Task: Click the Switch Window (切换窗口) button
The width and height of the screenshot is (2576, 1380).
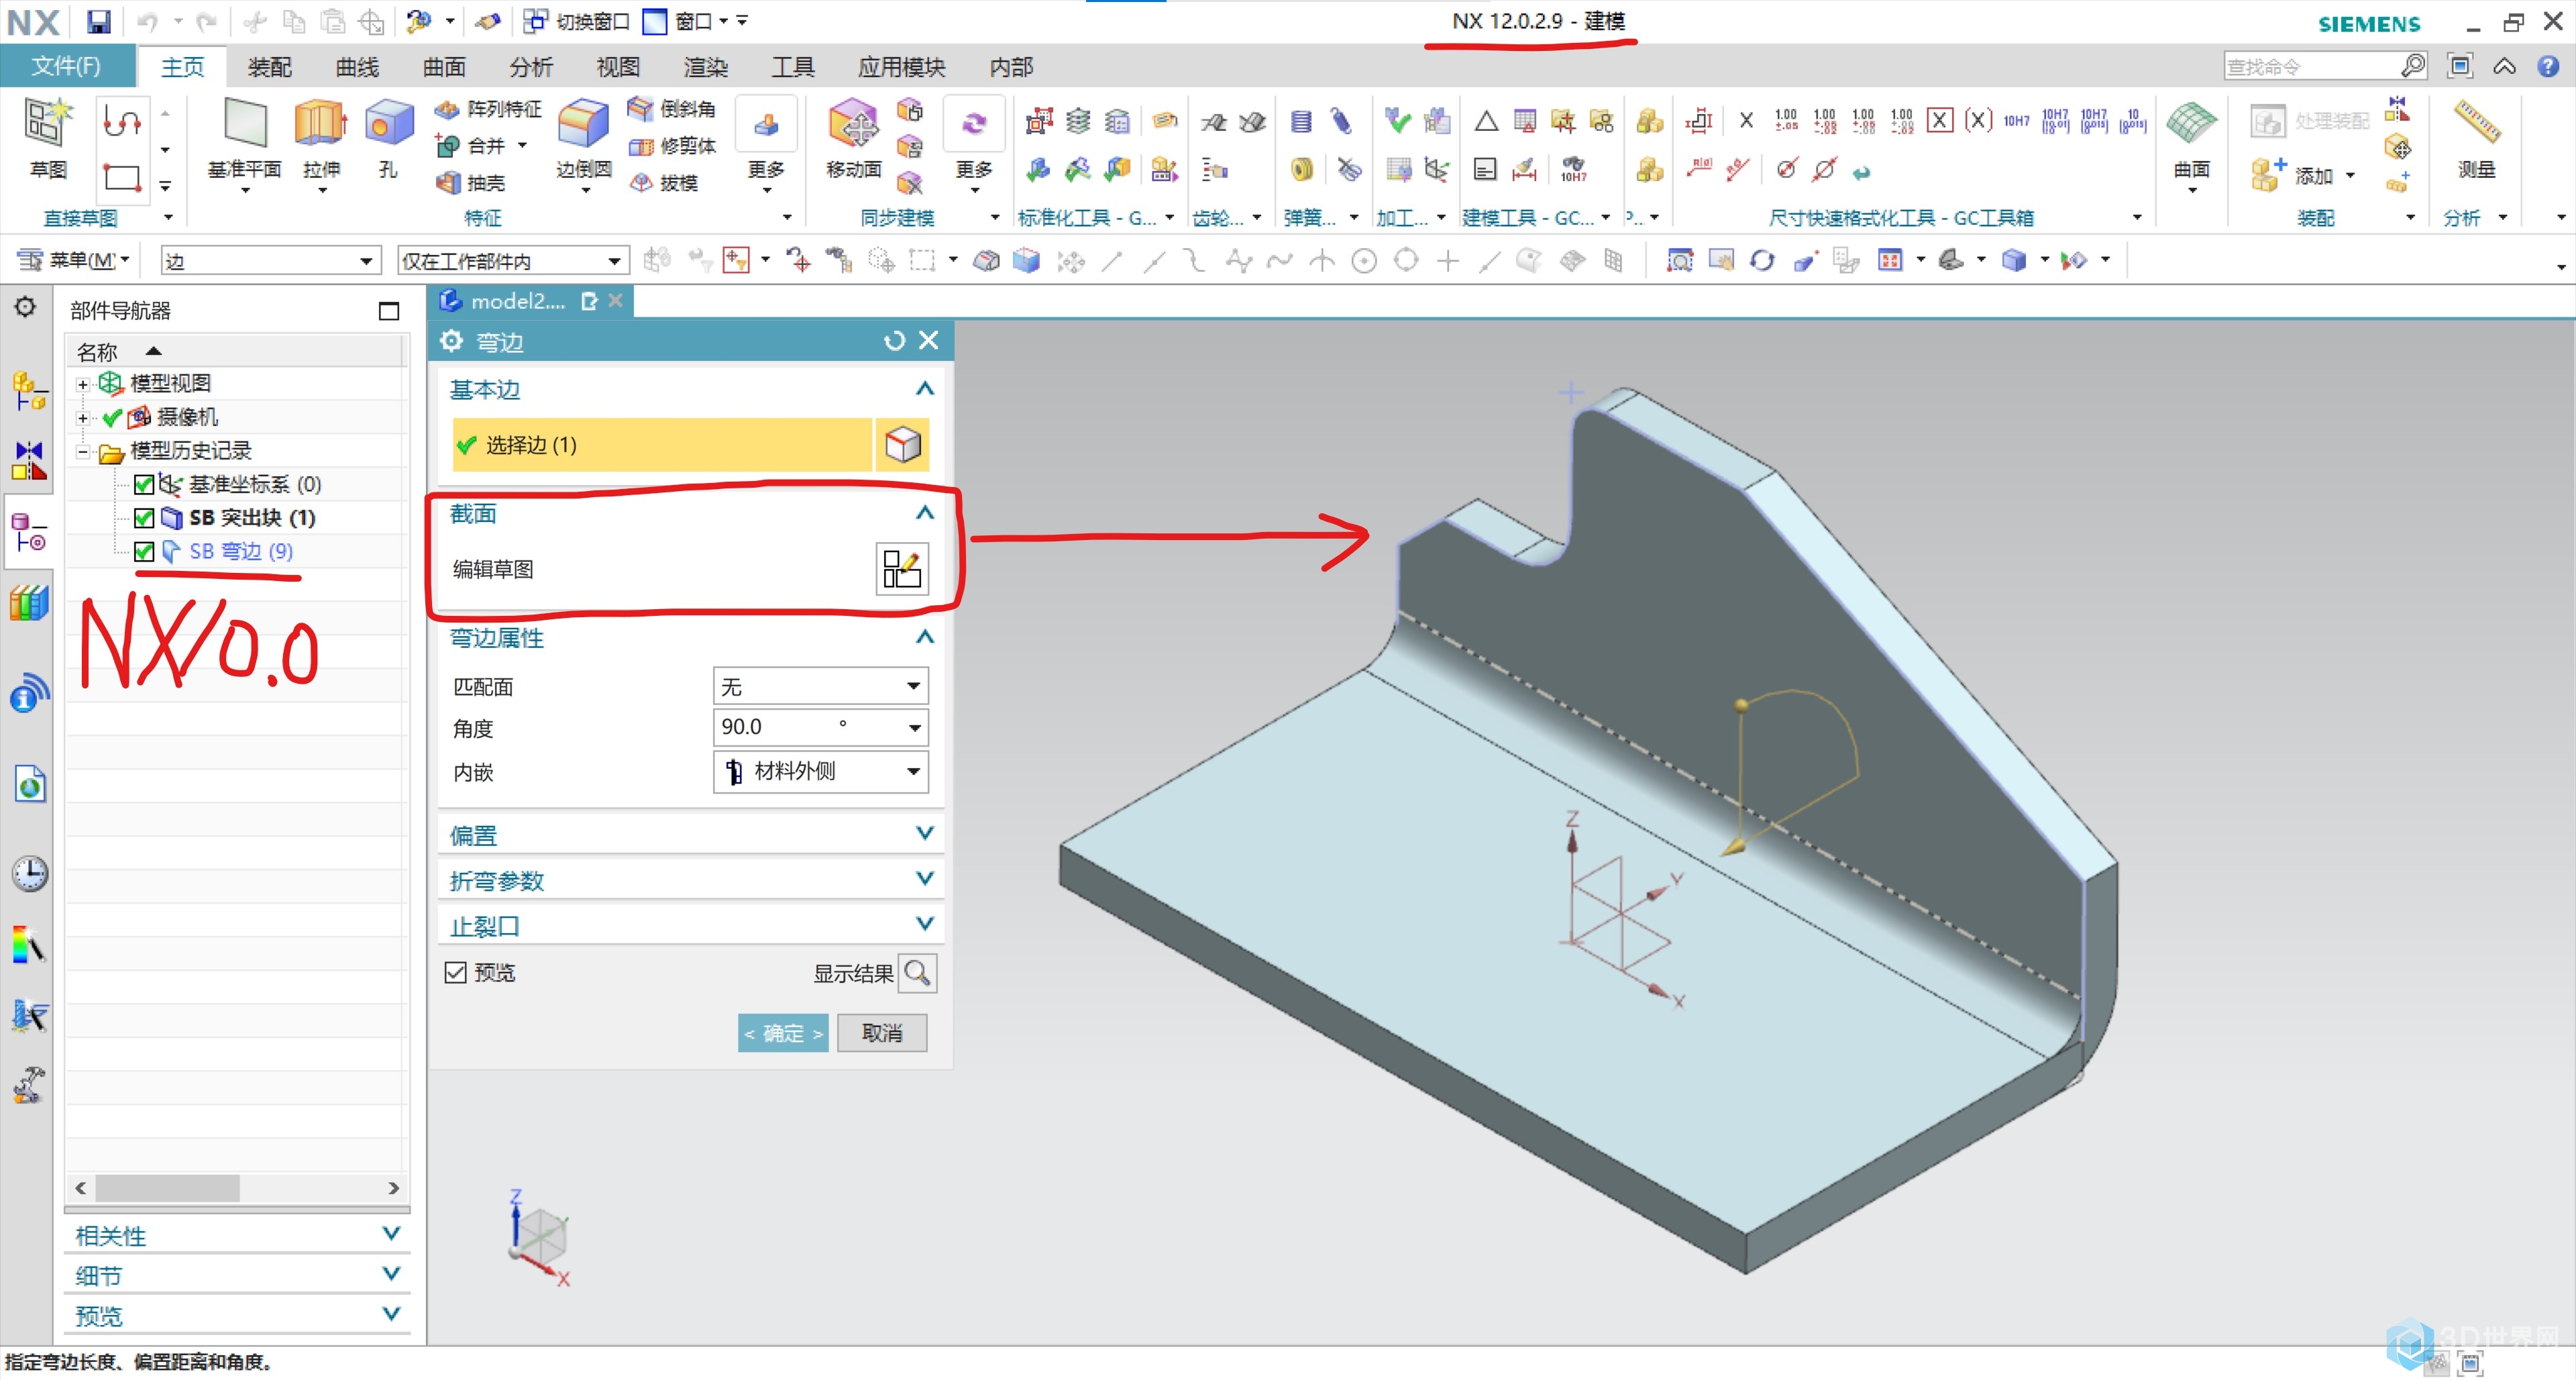Action: (x=577, y=21)
